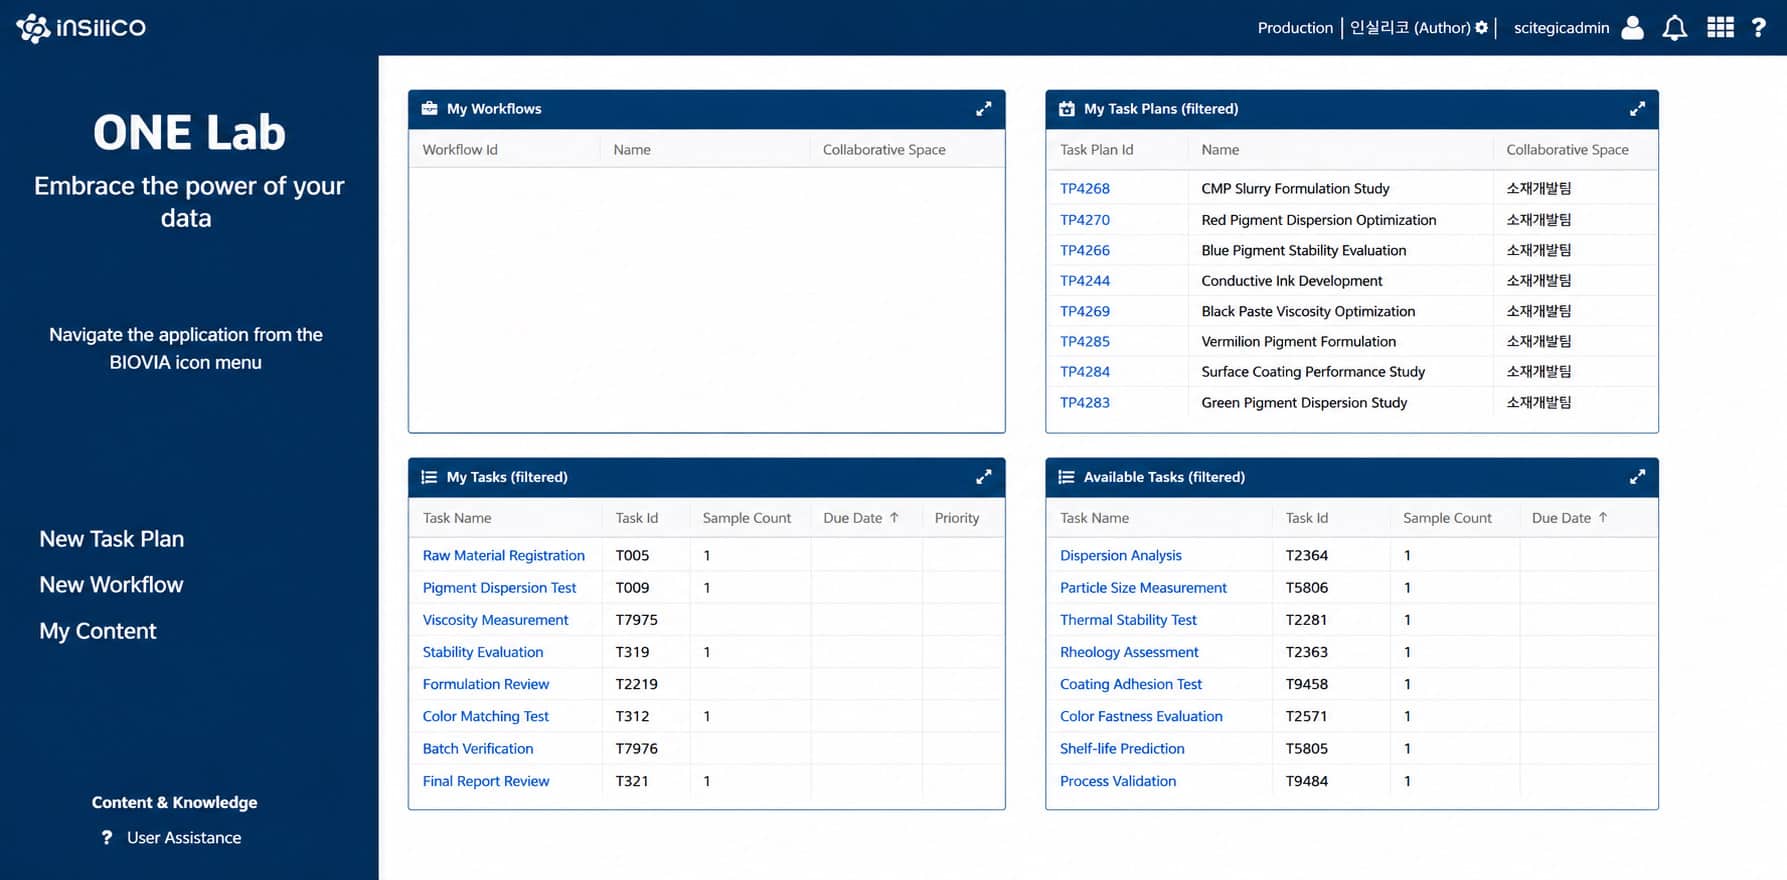
Task: Open the BIOVIA apps grid menu
Action: [x=1720, y=27]
